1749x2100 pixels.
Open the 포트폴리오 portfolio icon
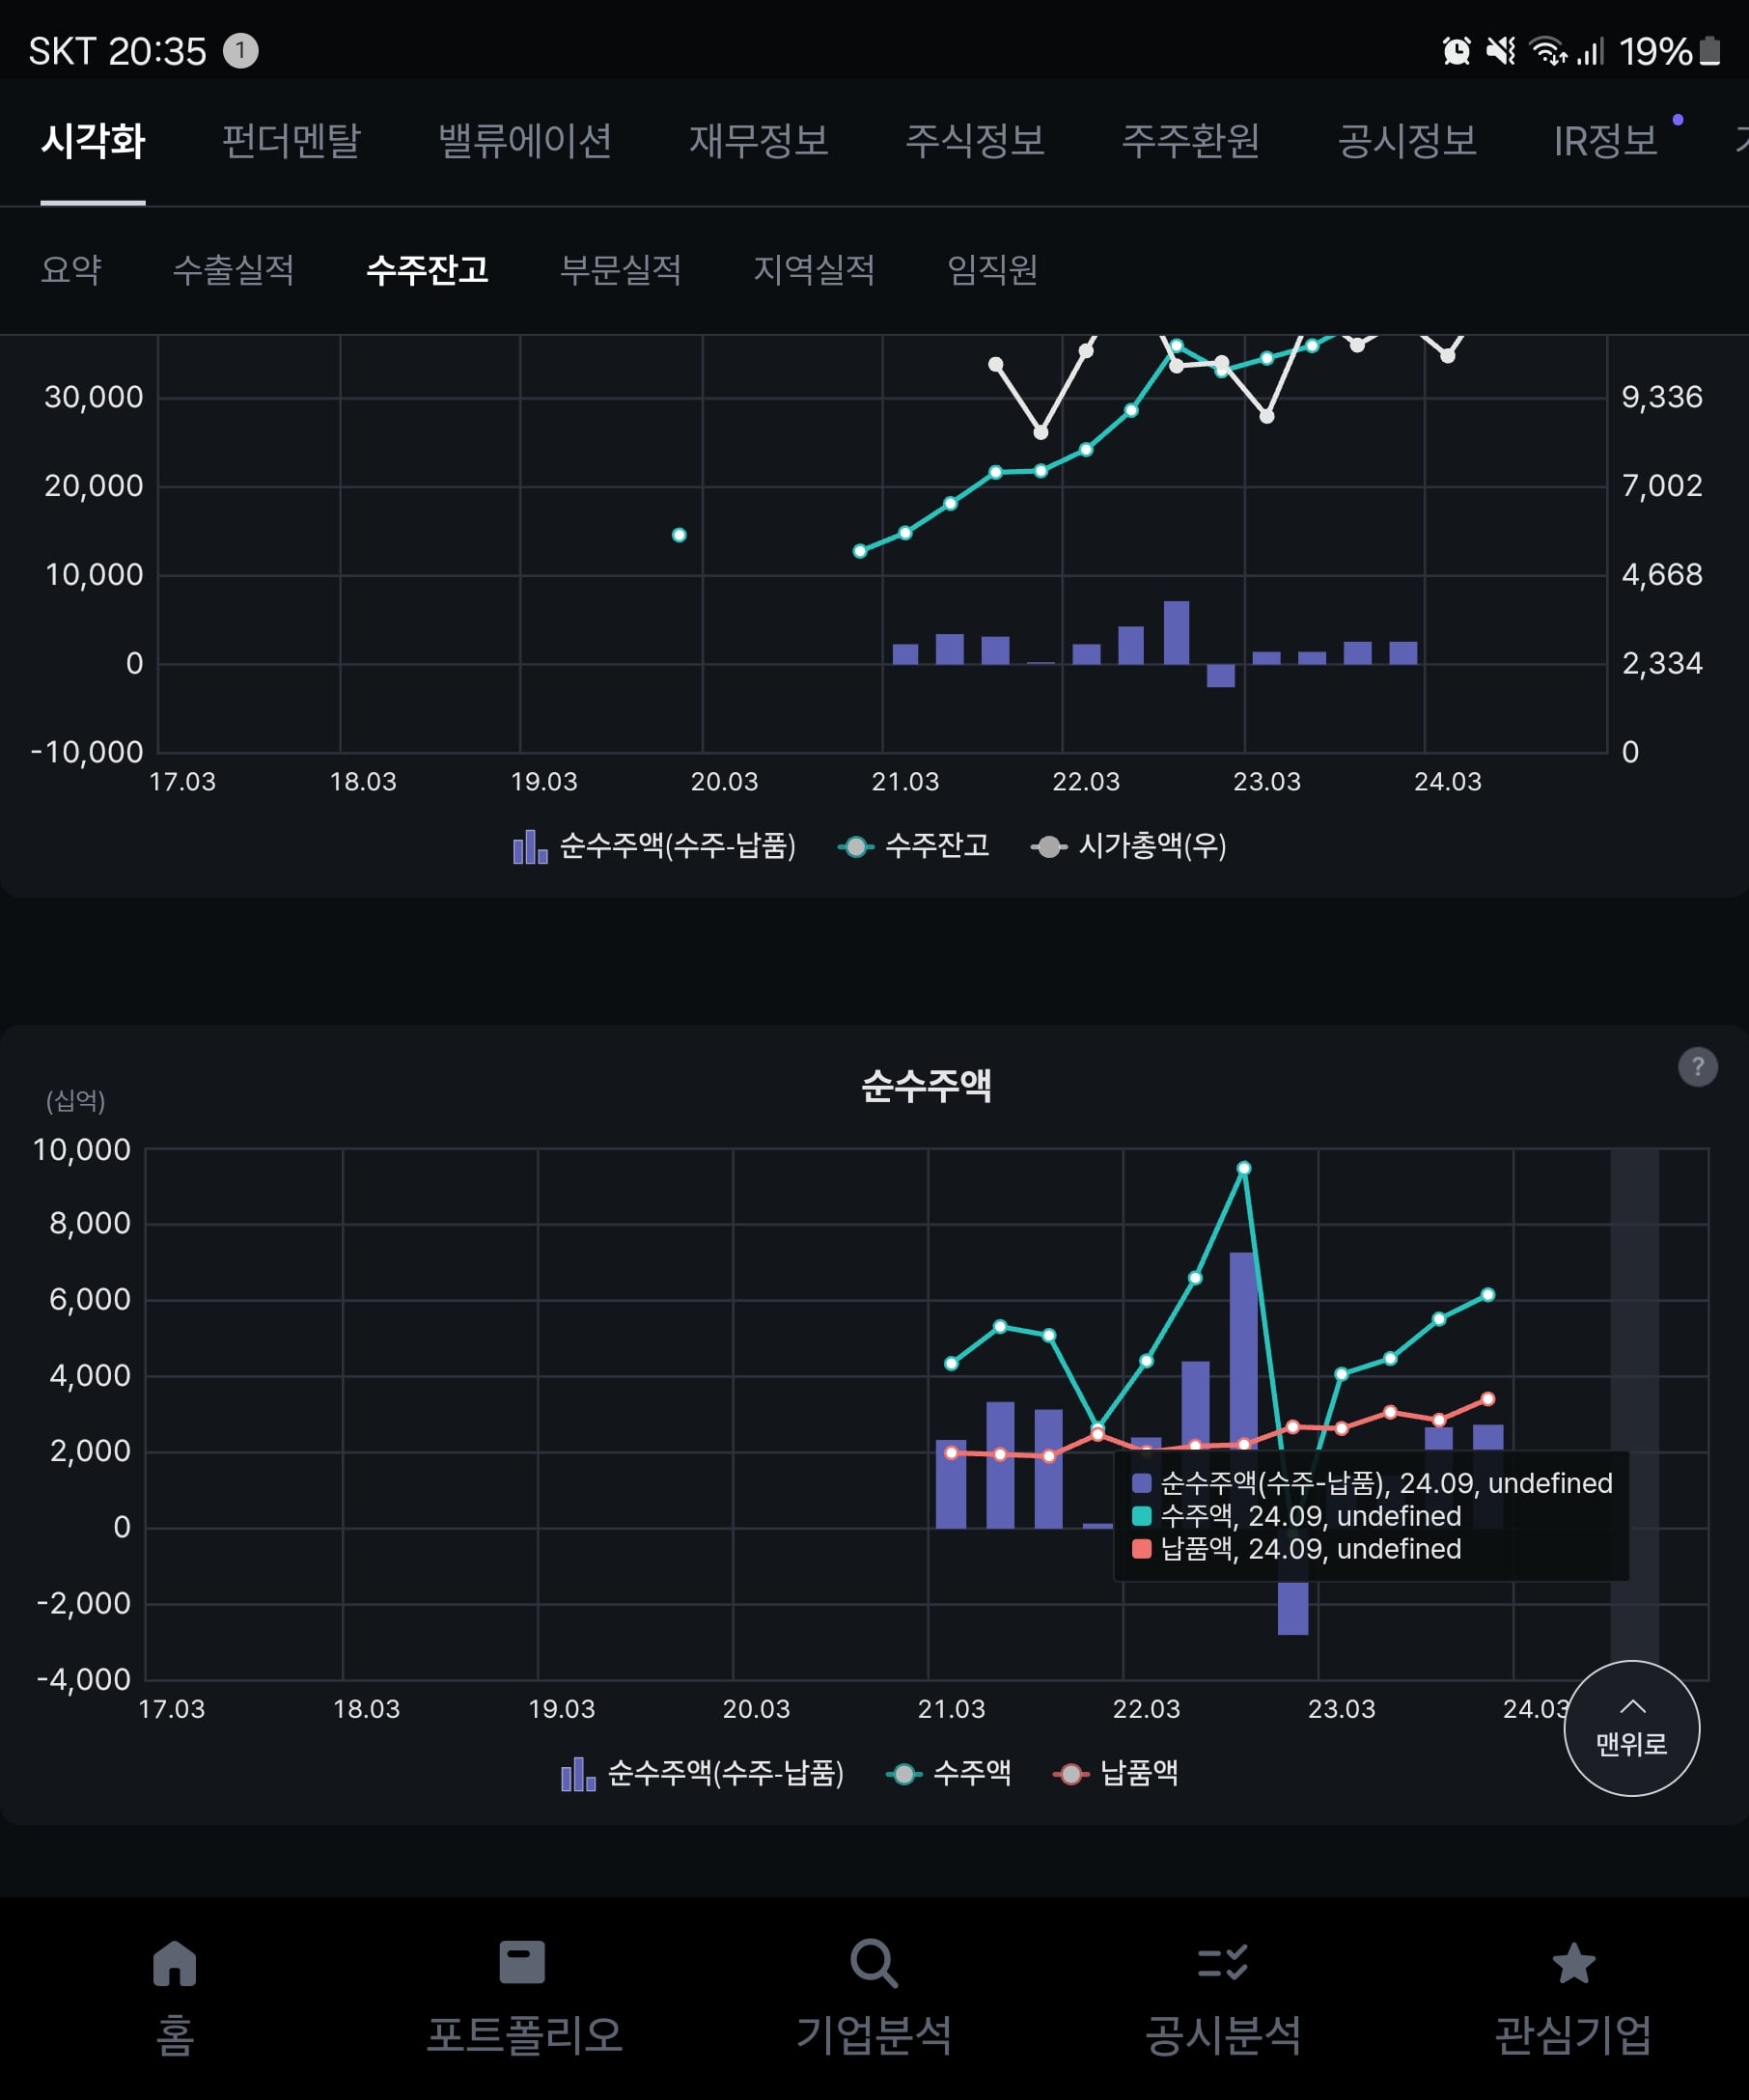[522, 1962]
